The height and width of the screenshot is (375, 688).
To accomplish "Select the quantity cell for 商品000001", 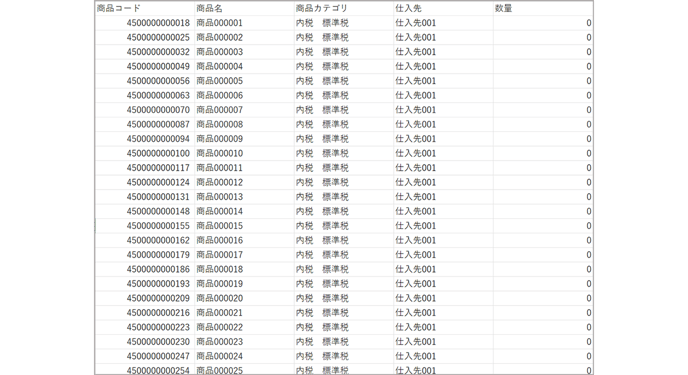I will (543, 23).
